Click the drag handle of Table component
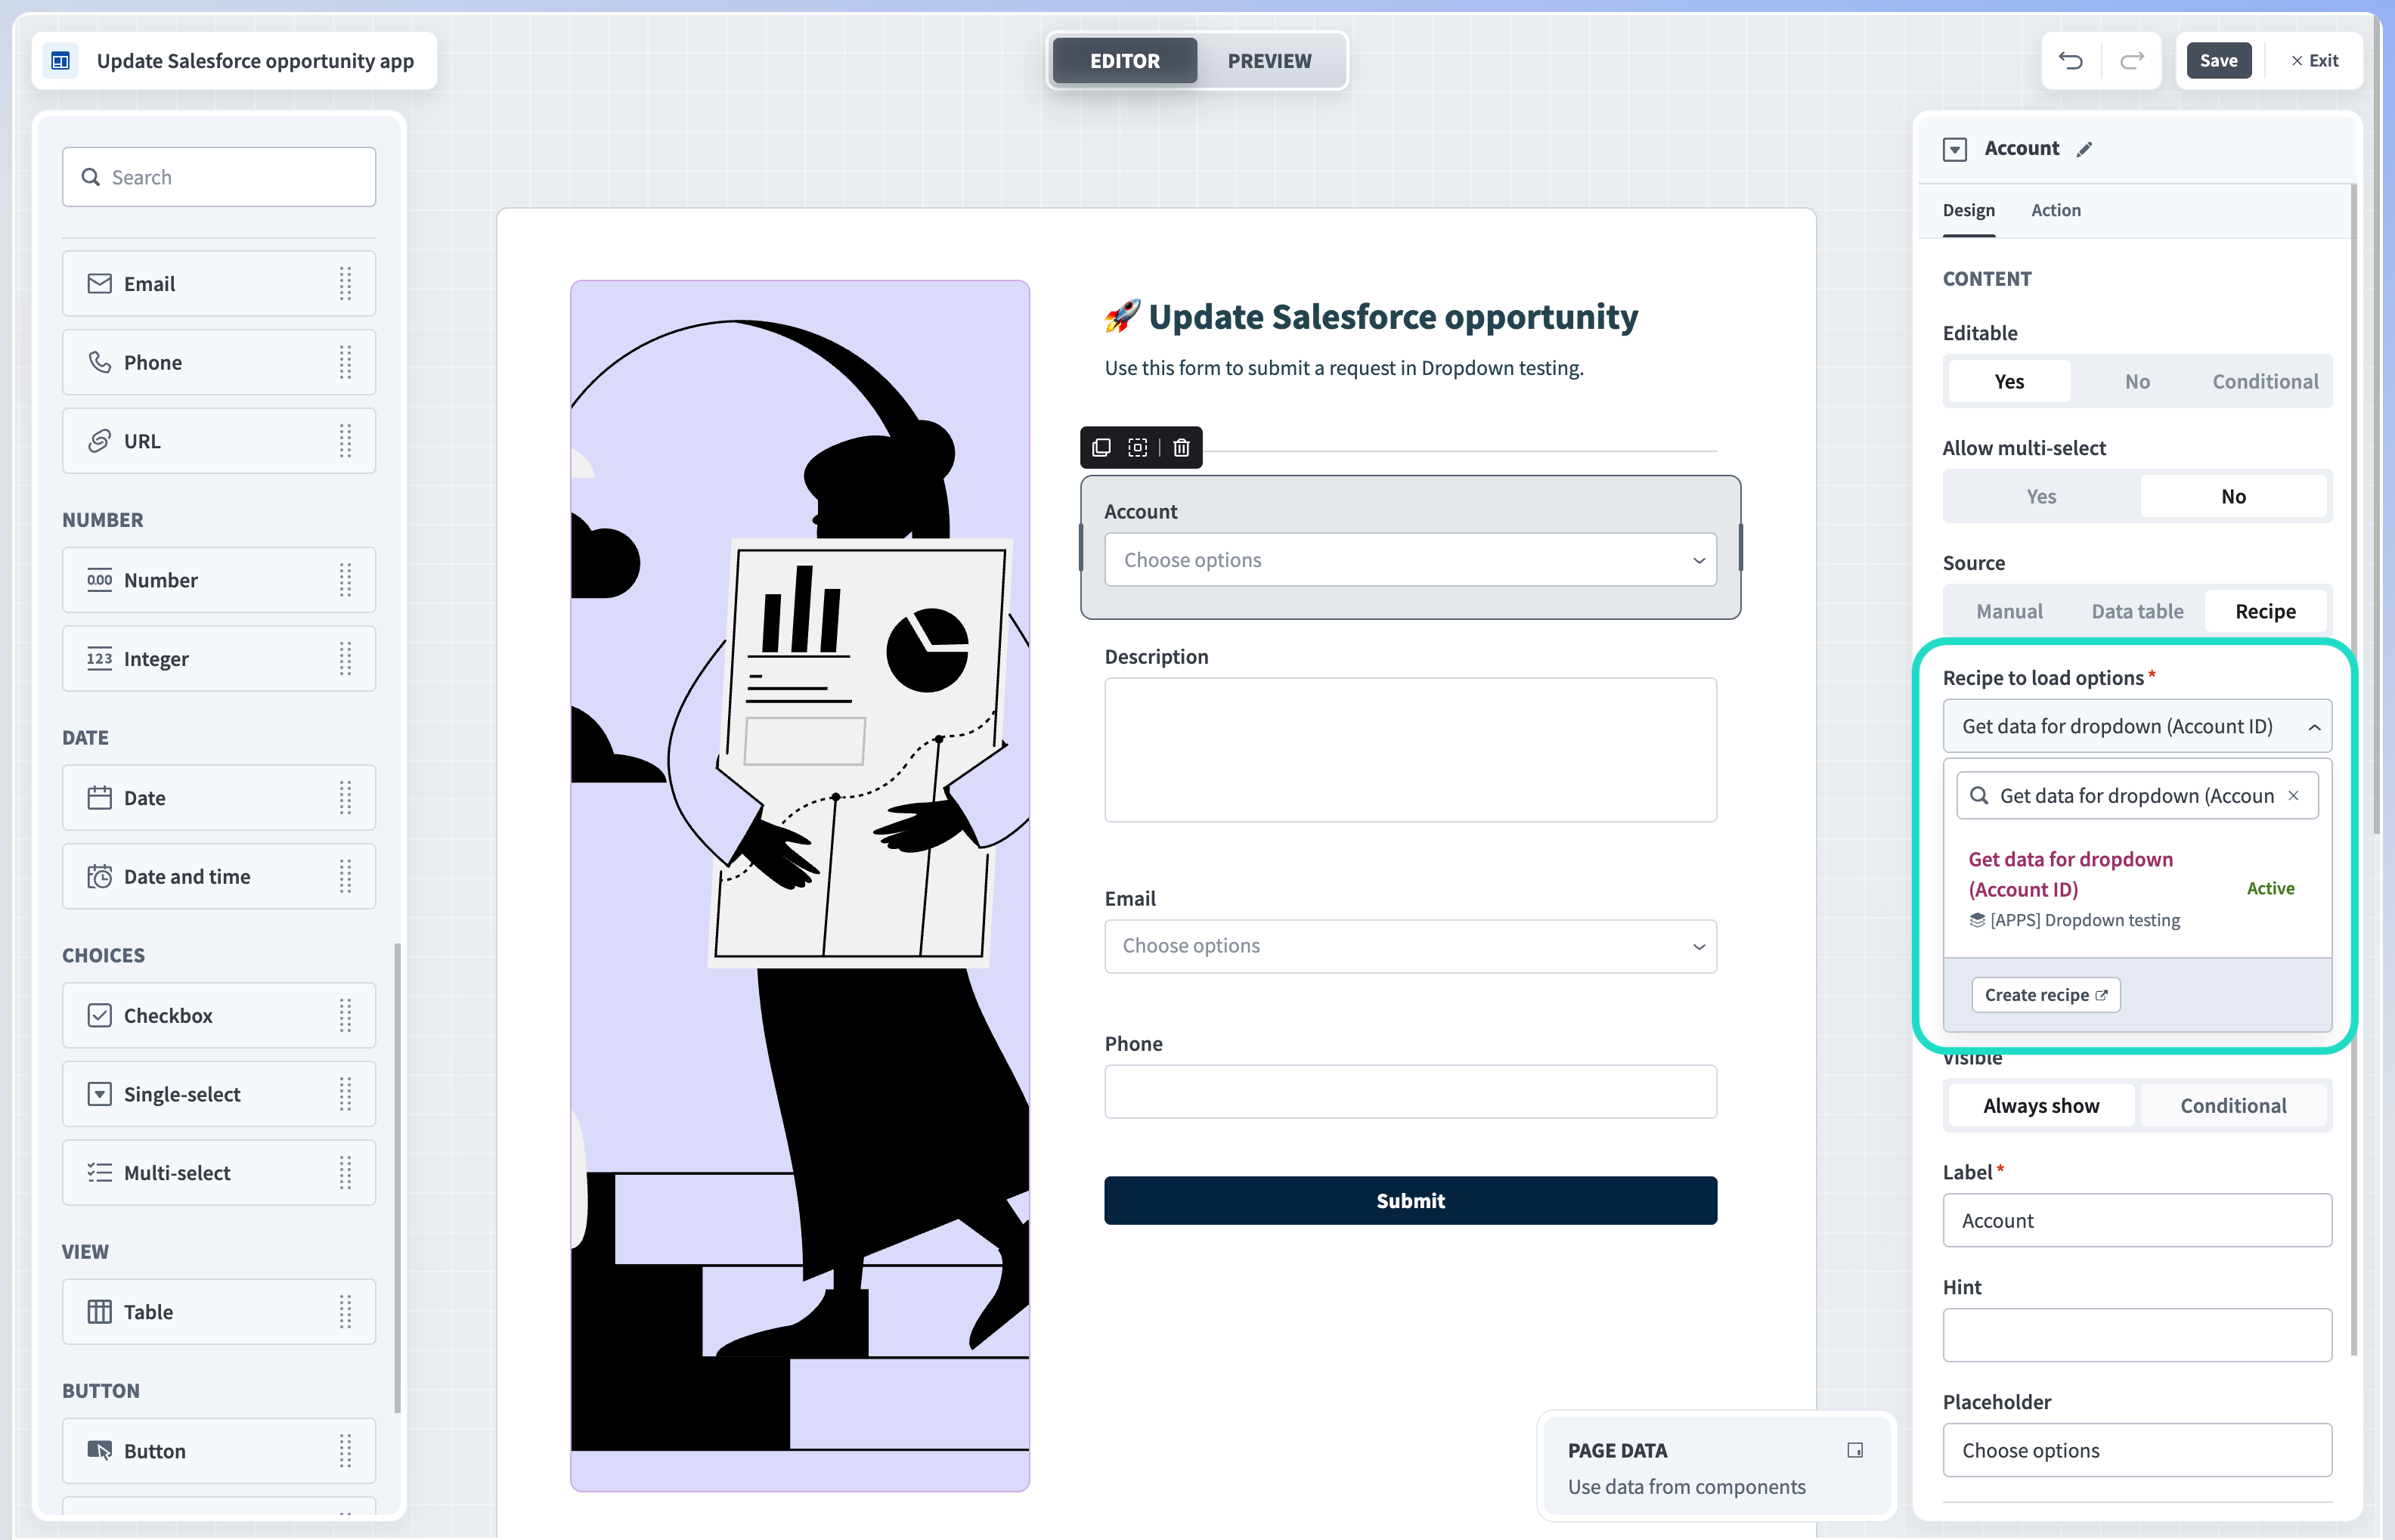 345,1312
